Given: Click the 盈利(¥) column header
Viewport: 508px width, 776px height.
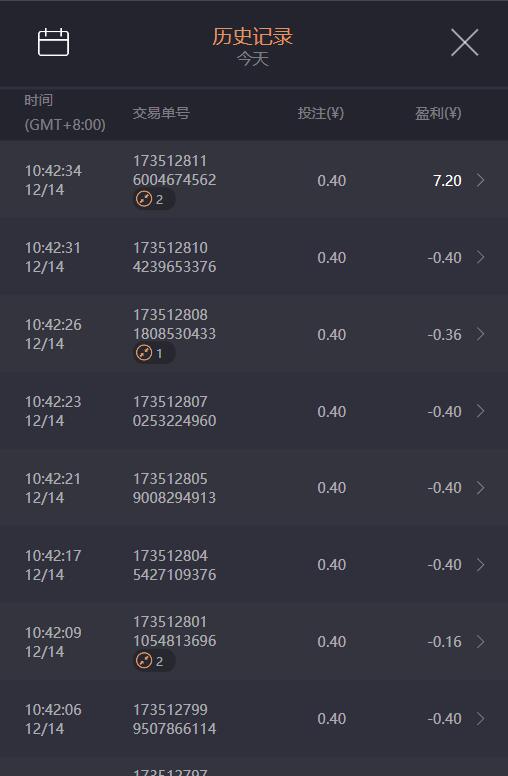Looking at the screenshot, I should point(438,113).
